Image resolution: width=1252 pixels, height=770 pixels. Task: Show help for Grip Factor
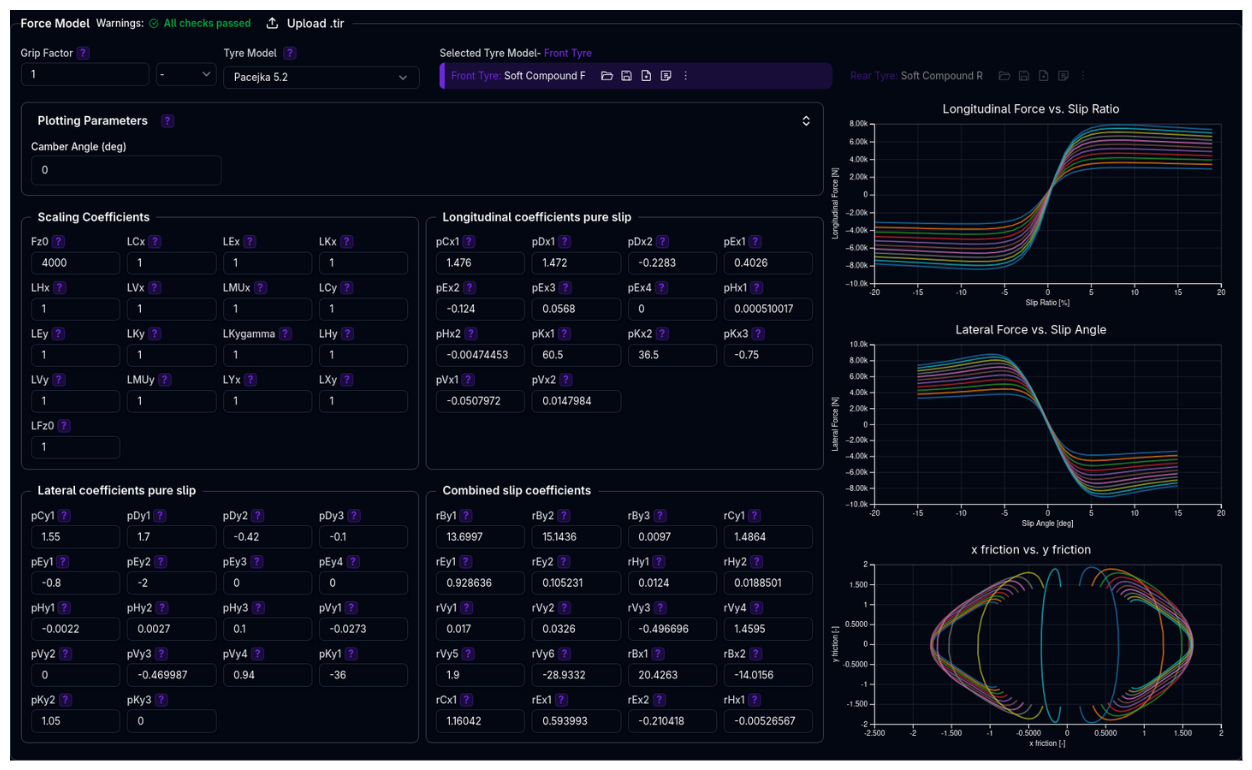click(x=83, y=53)
